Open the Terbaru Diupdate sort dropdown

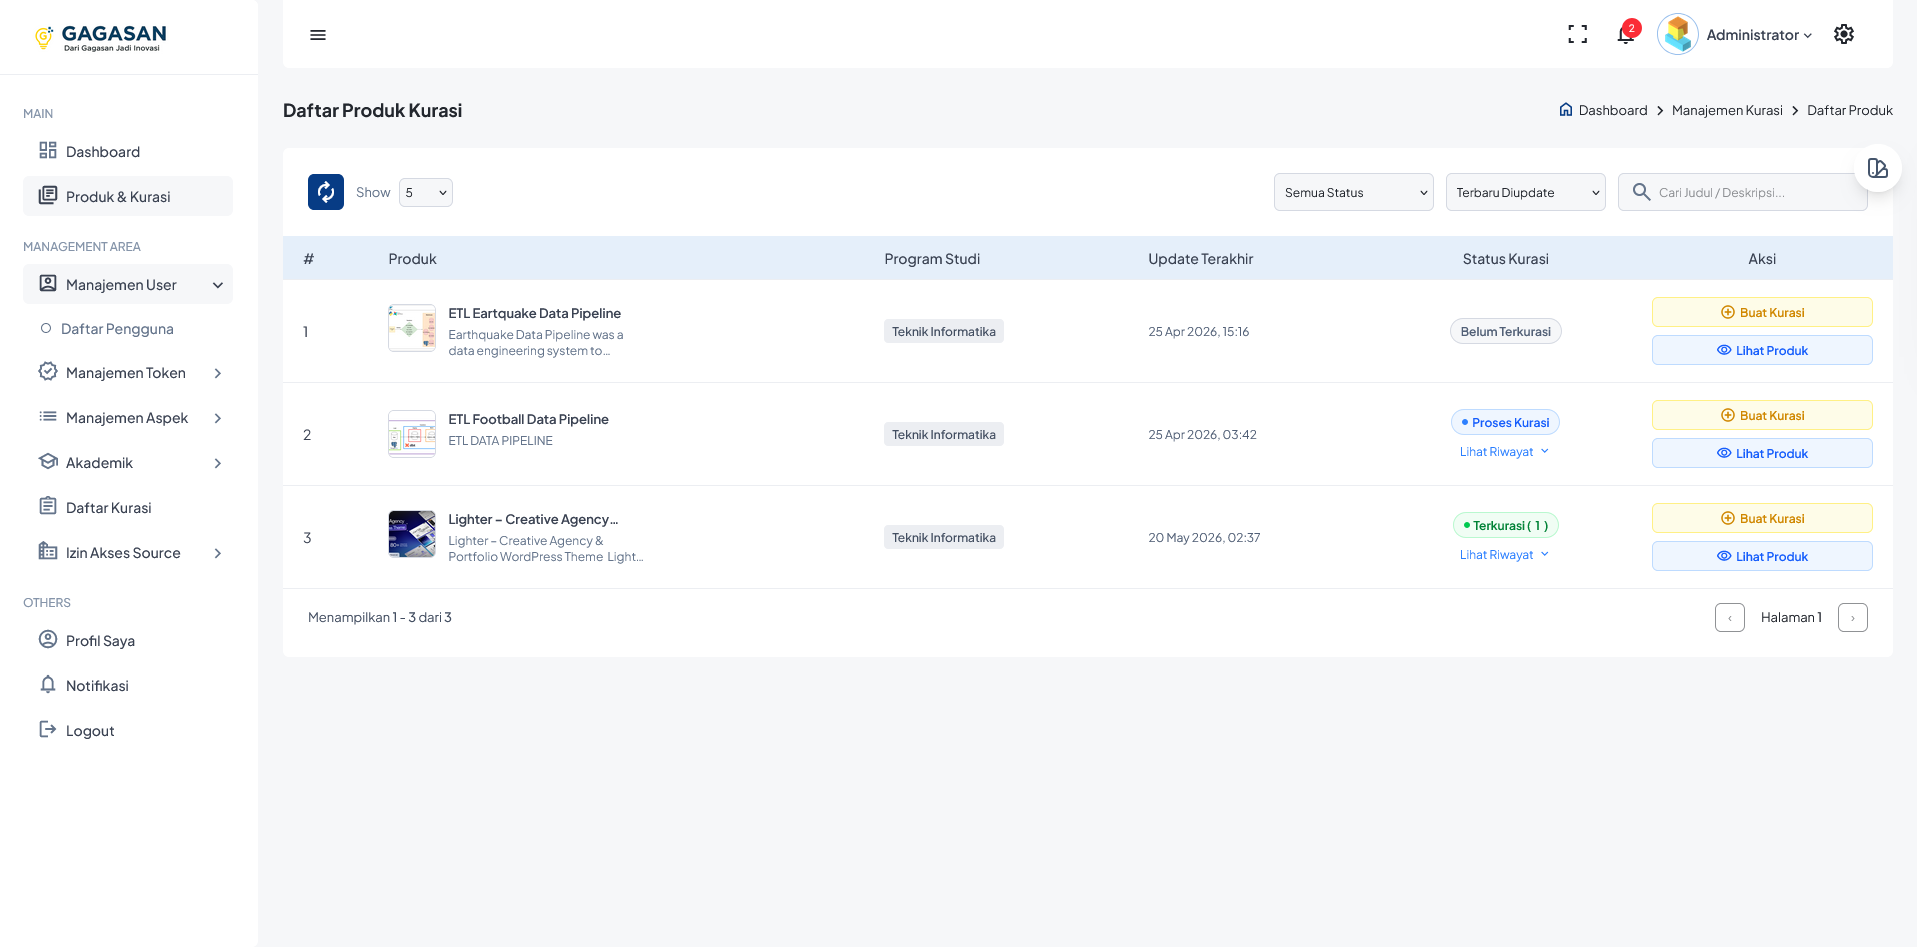pos(1526,192)
